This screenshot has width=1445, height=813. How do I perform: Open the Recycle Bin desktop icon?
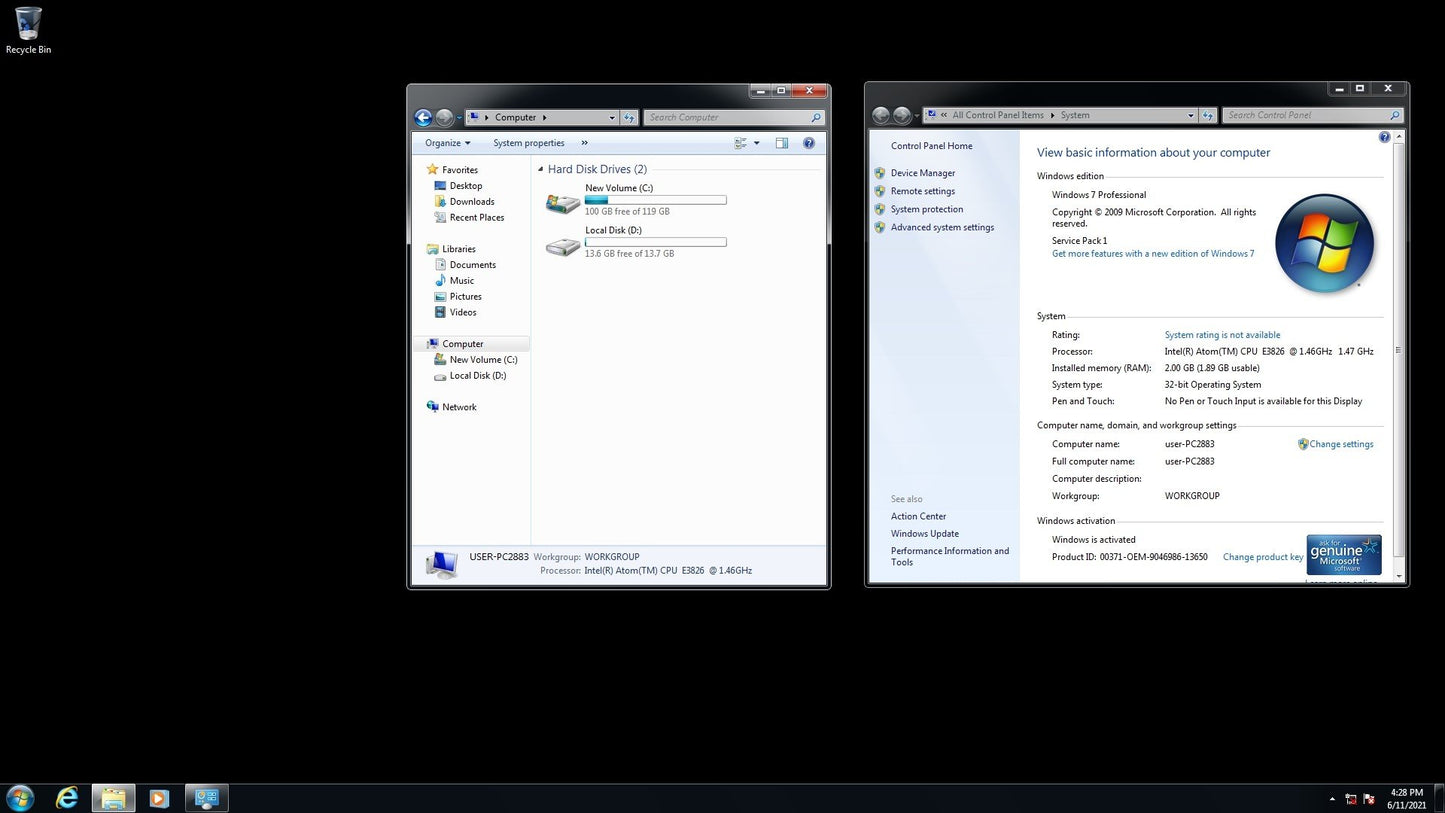pyautogui.click(x=28, y=30)
